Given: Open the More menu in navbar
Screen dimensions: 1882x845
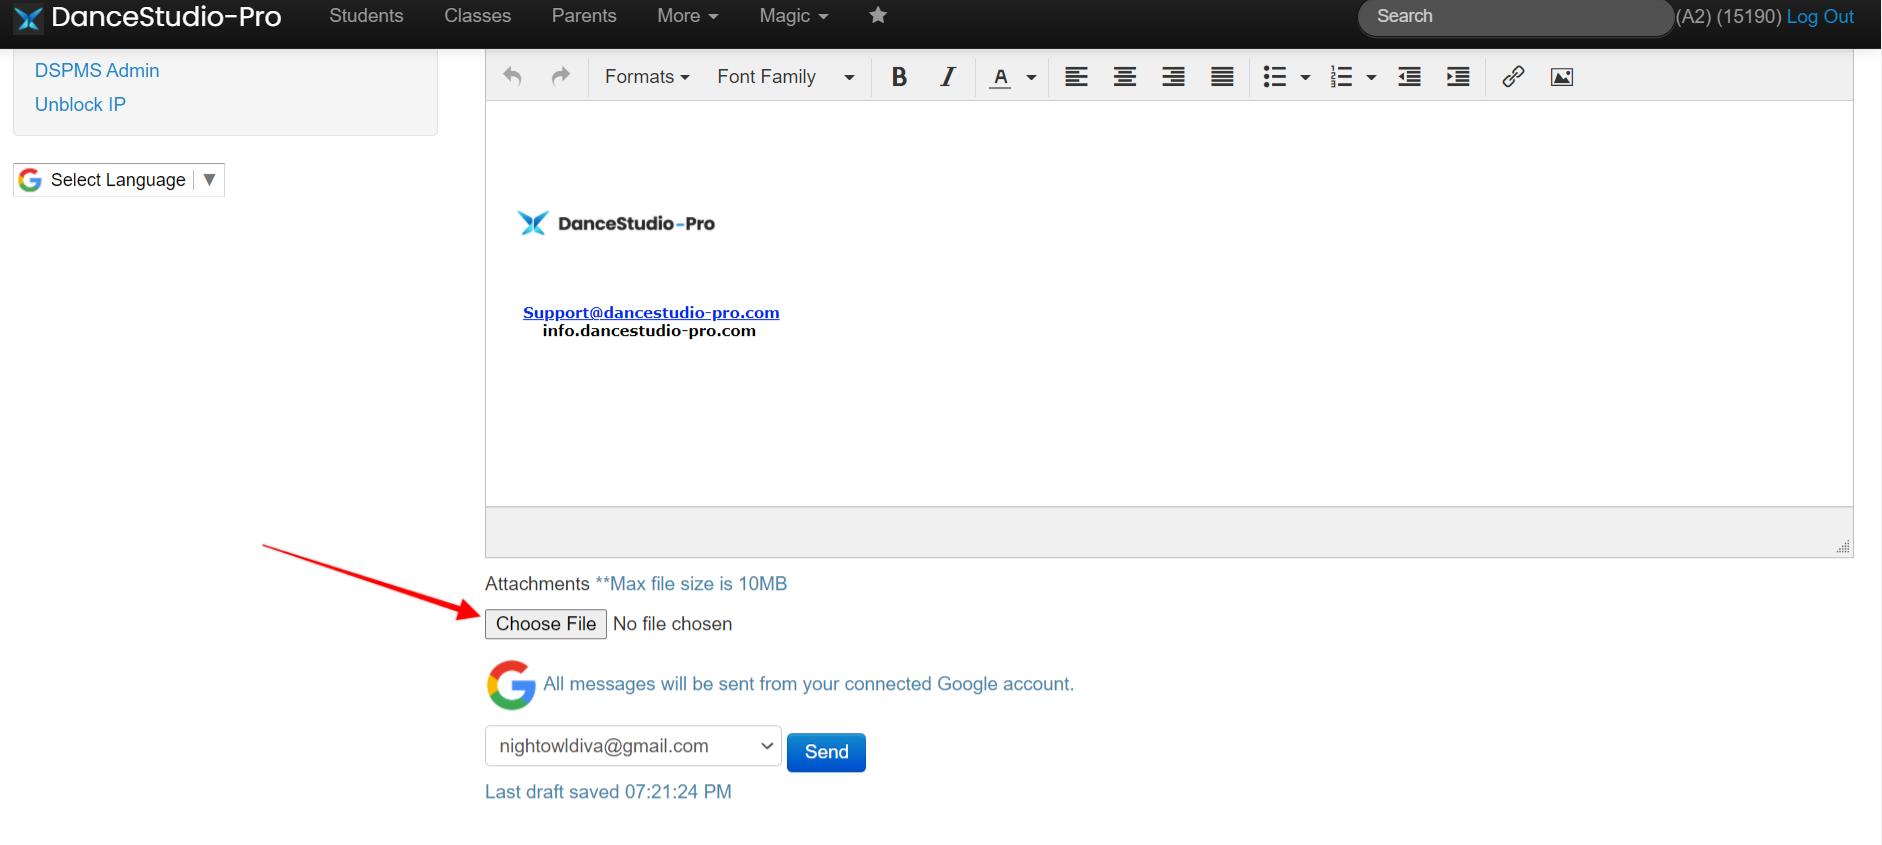Looking at the screenshot, I should point(688,16).
